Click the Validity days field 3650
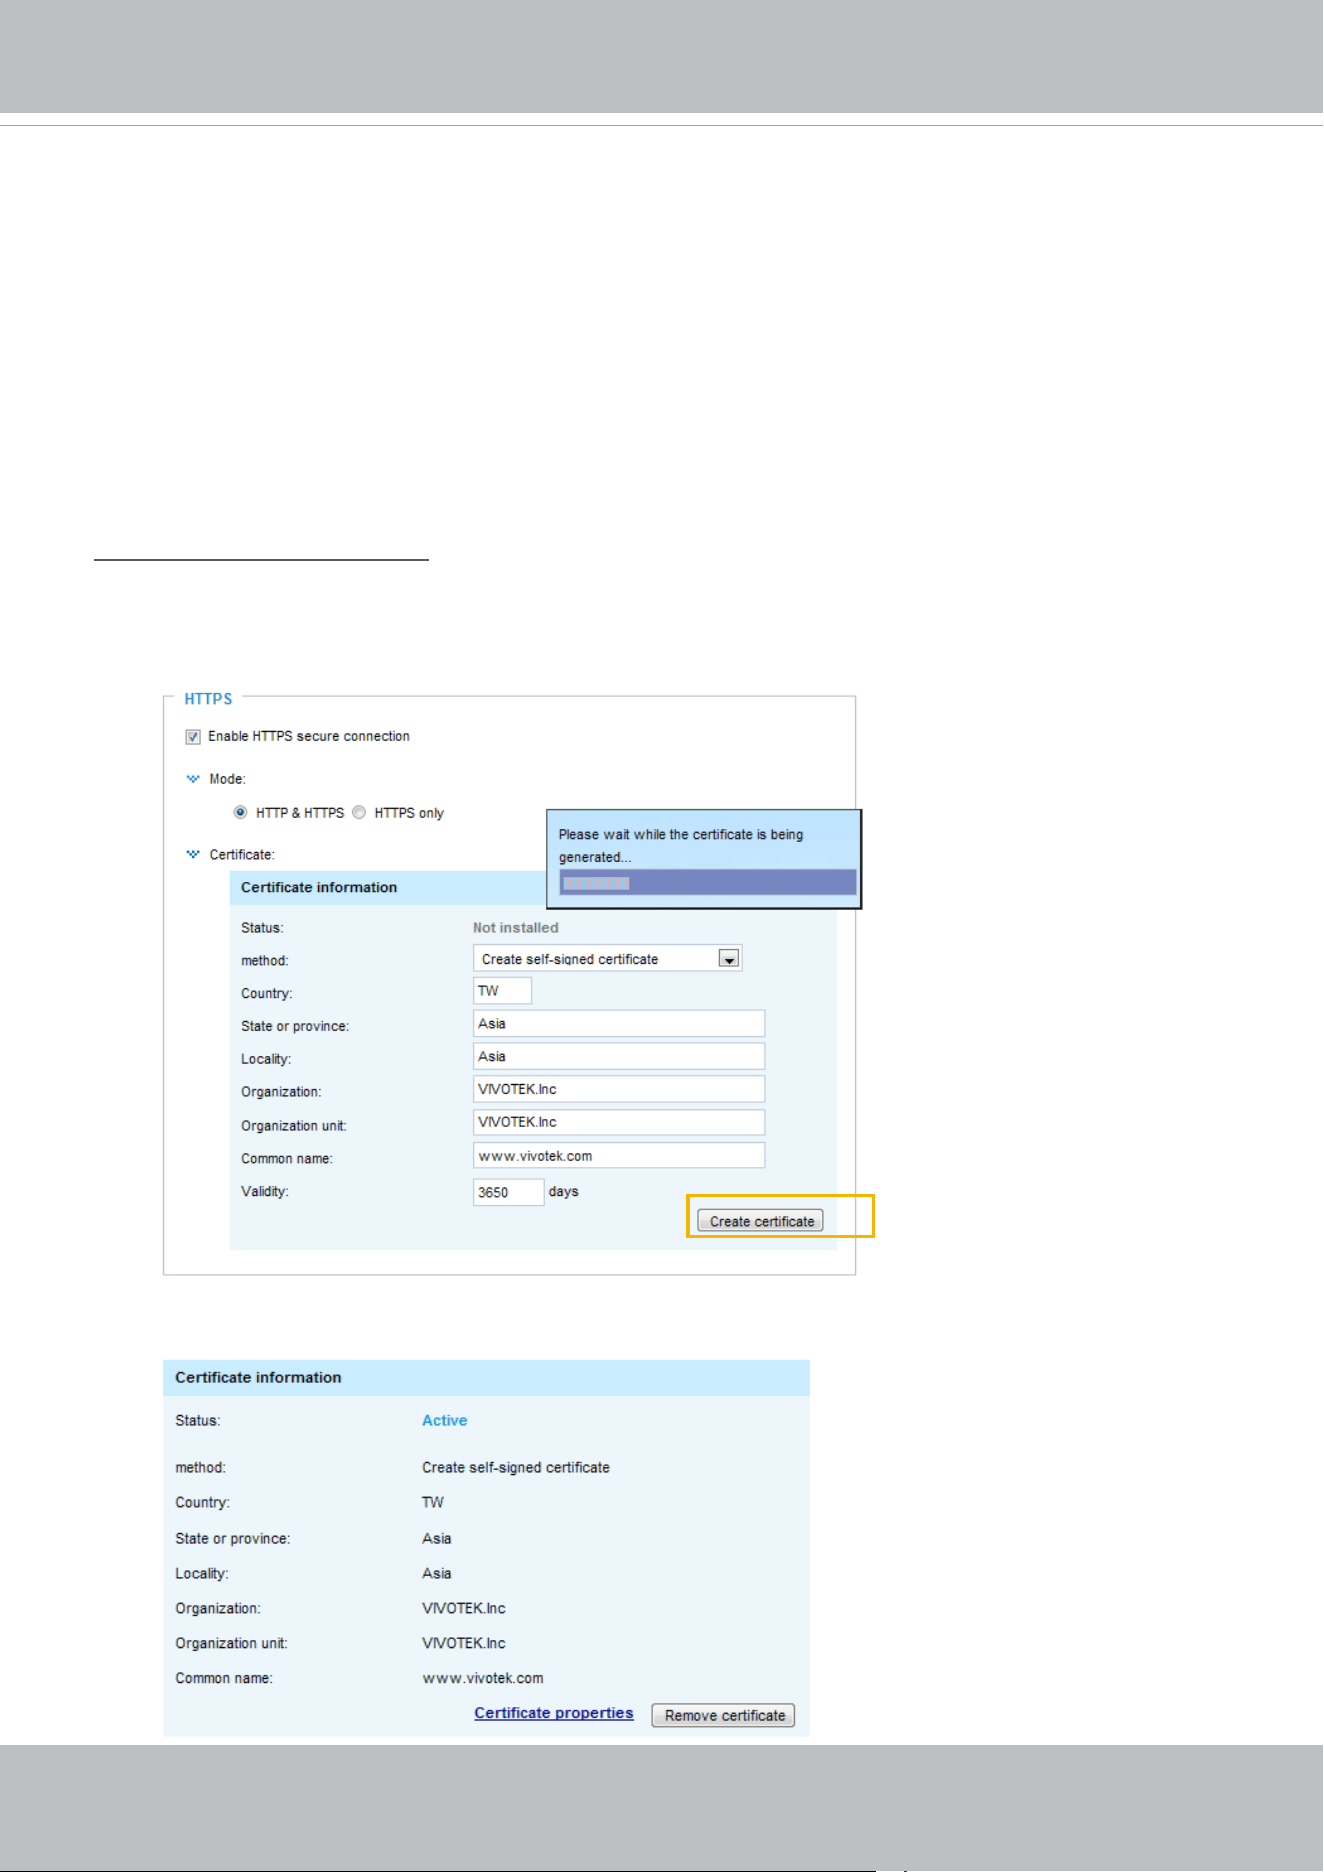1324x1872 pixels. (x=508, y=1192)
